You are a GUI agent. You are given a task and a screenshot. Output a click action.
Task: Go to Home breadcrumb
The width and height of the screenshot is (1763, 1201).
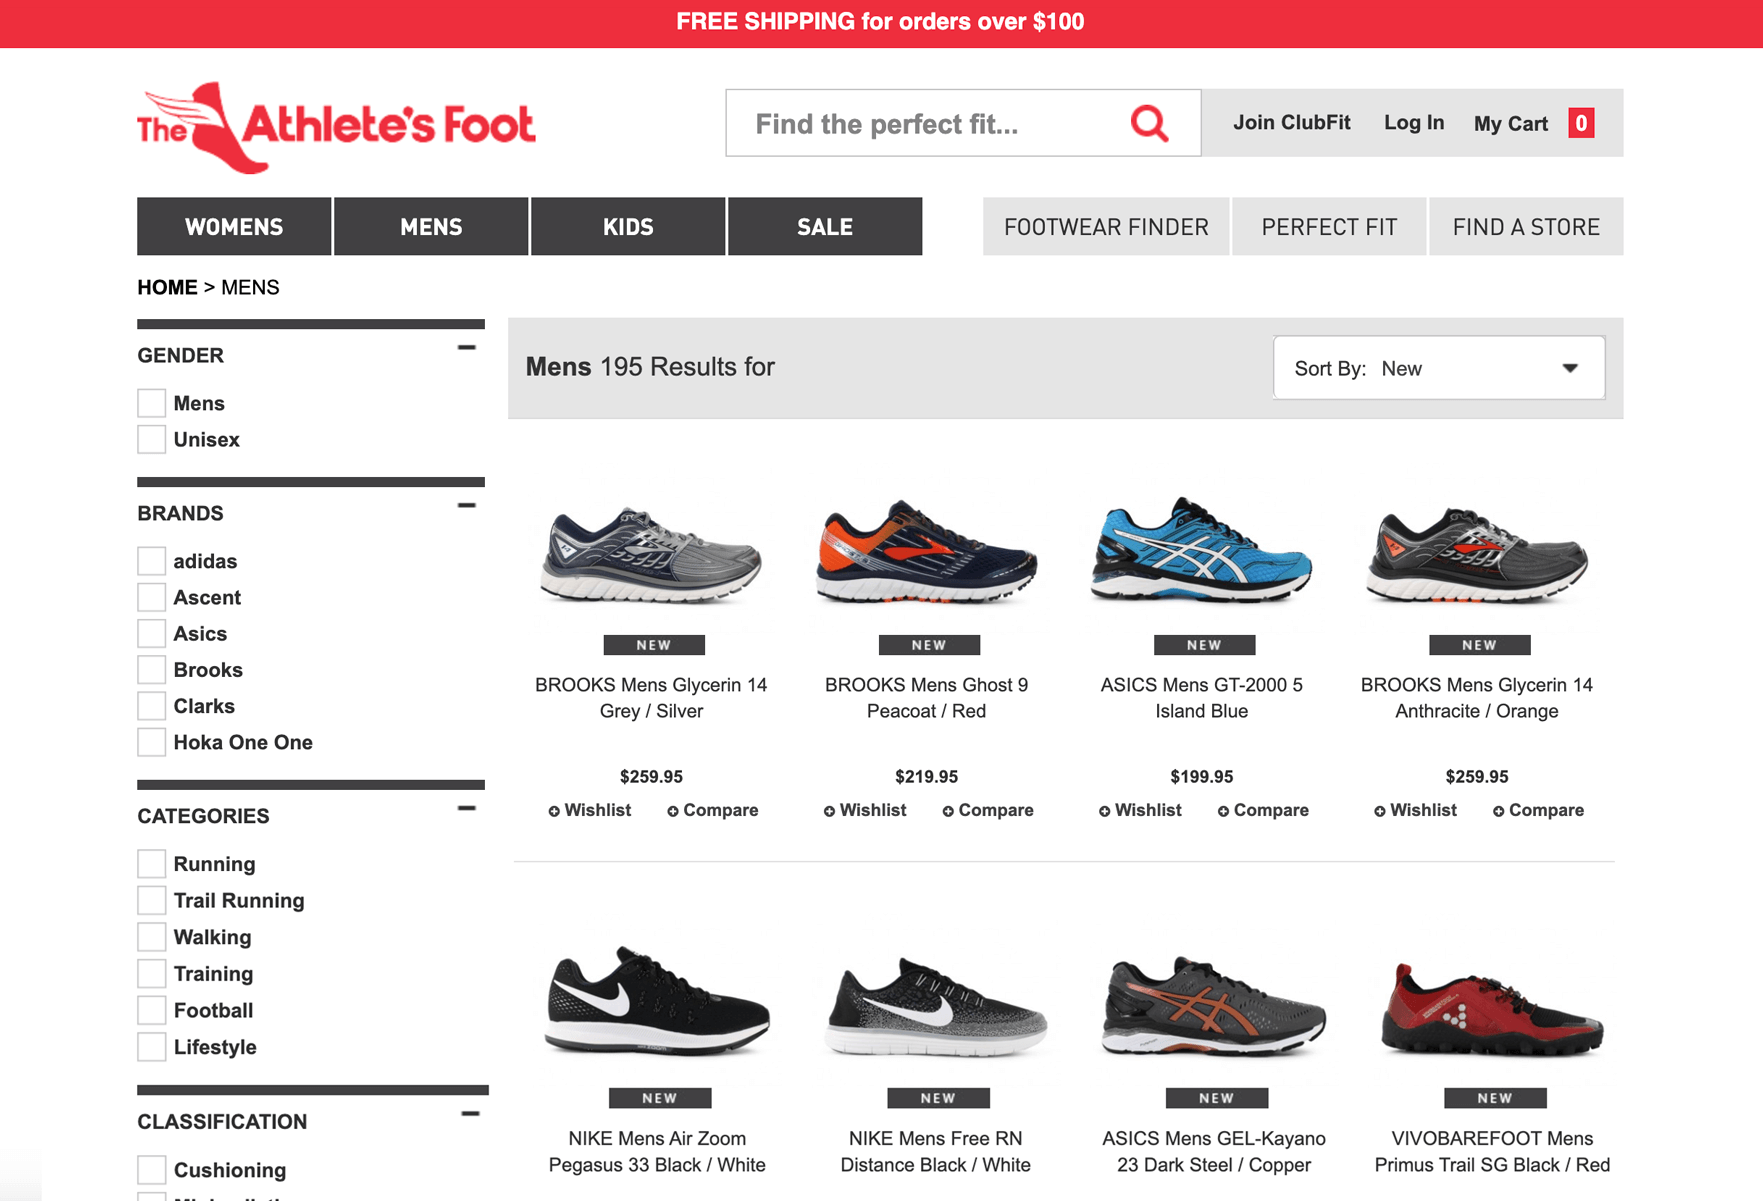[x=167, y=288]
